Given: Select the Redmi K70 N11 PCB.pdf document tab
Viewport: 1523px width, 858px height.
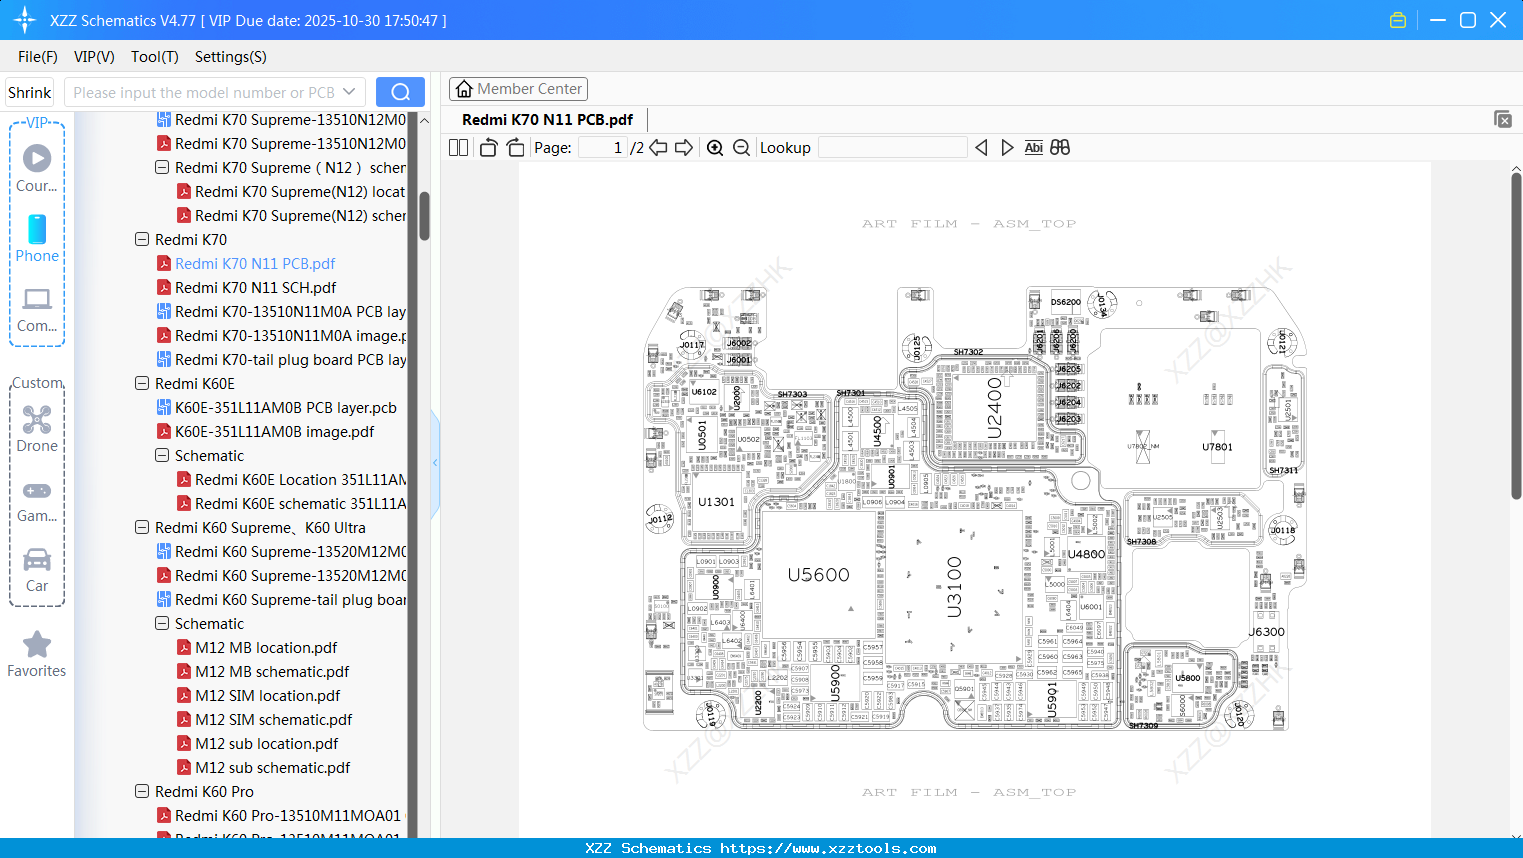Looking at the screenshot, I should 547,120.
